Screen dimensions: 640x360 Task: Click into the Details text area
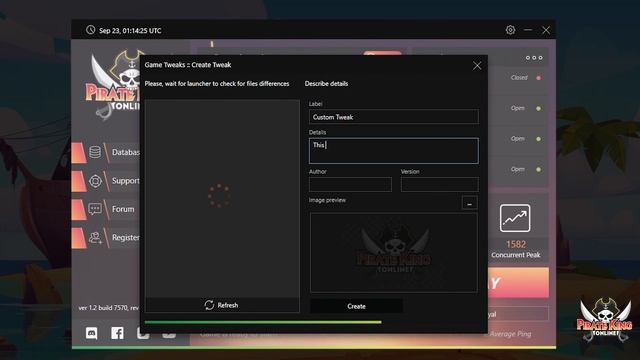394,151
